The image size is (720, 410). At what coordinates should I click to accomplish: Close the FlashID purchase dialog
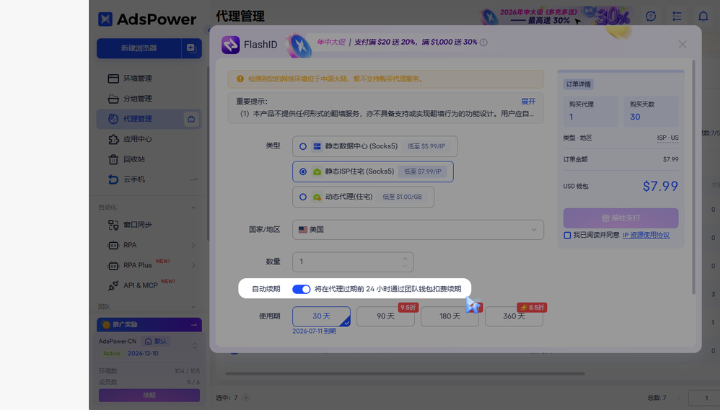click(682, 44)
